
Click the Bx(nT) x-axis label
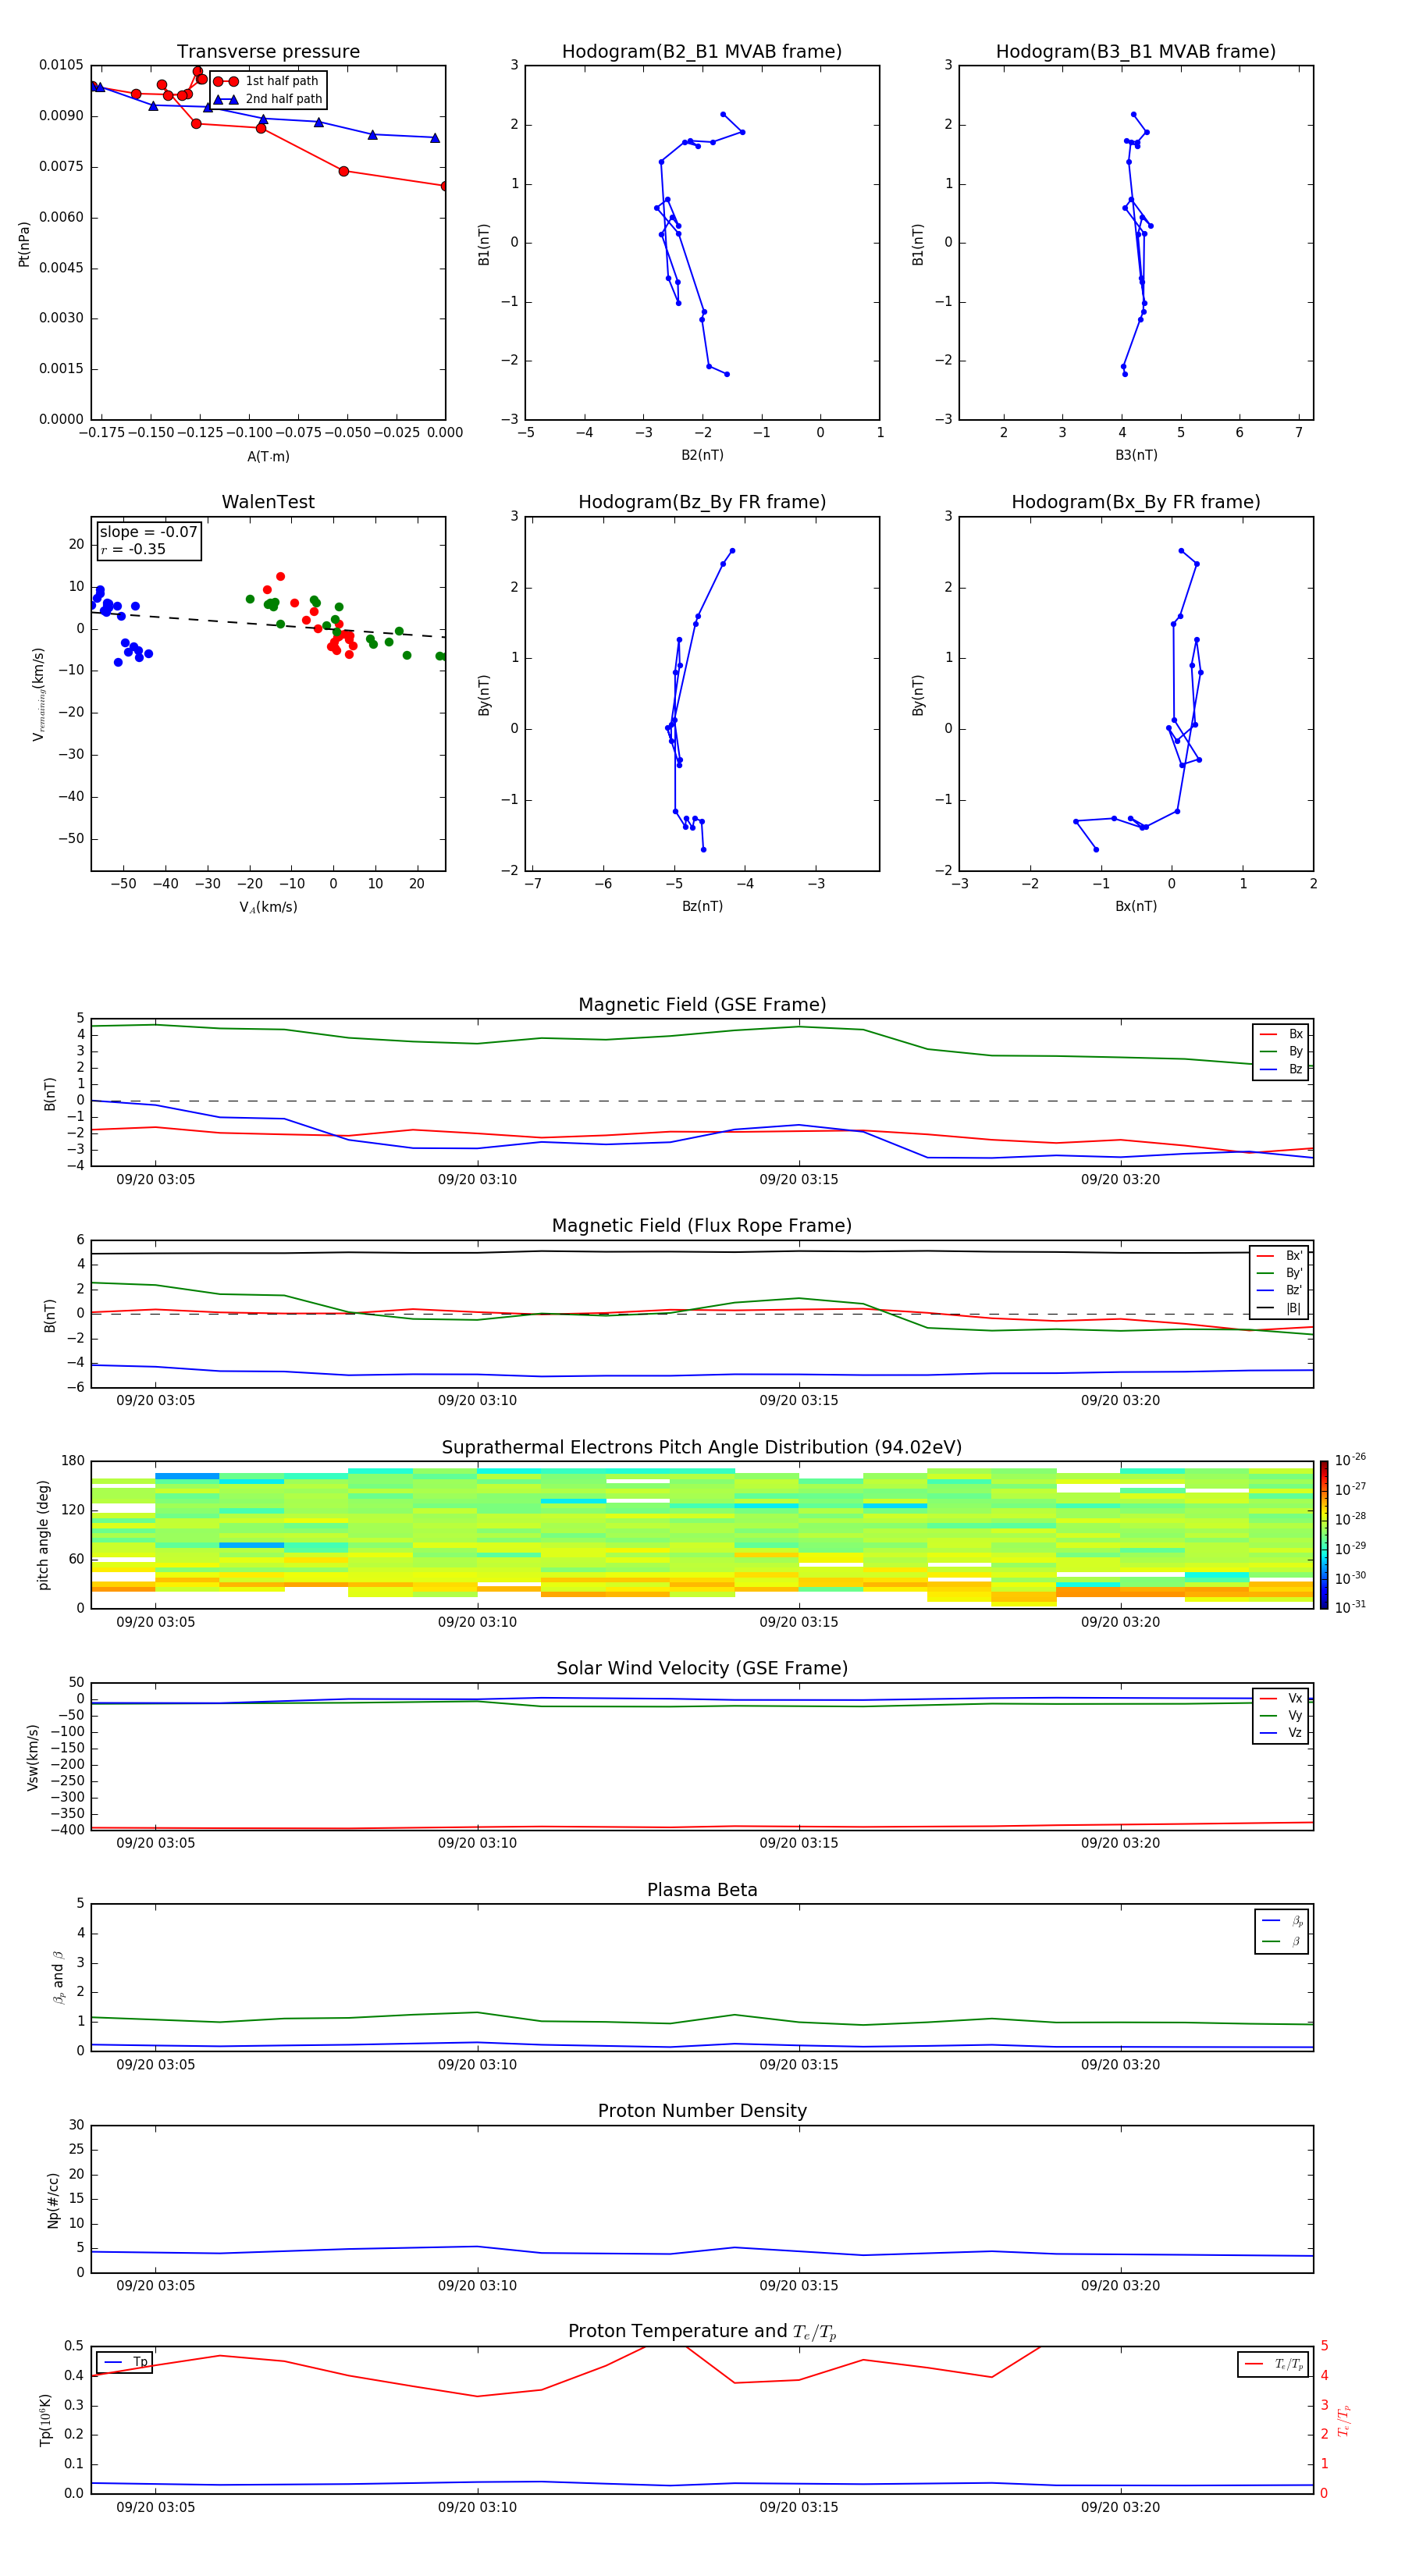[1136, 906]
